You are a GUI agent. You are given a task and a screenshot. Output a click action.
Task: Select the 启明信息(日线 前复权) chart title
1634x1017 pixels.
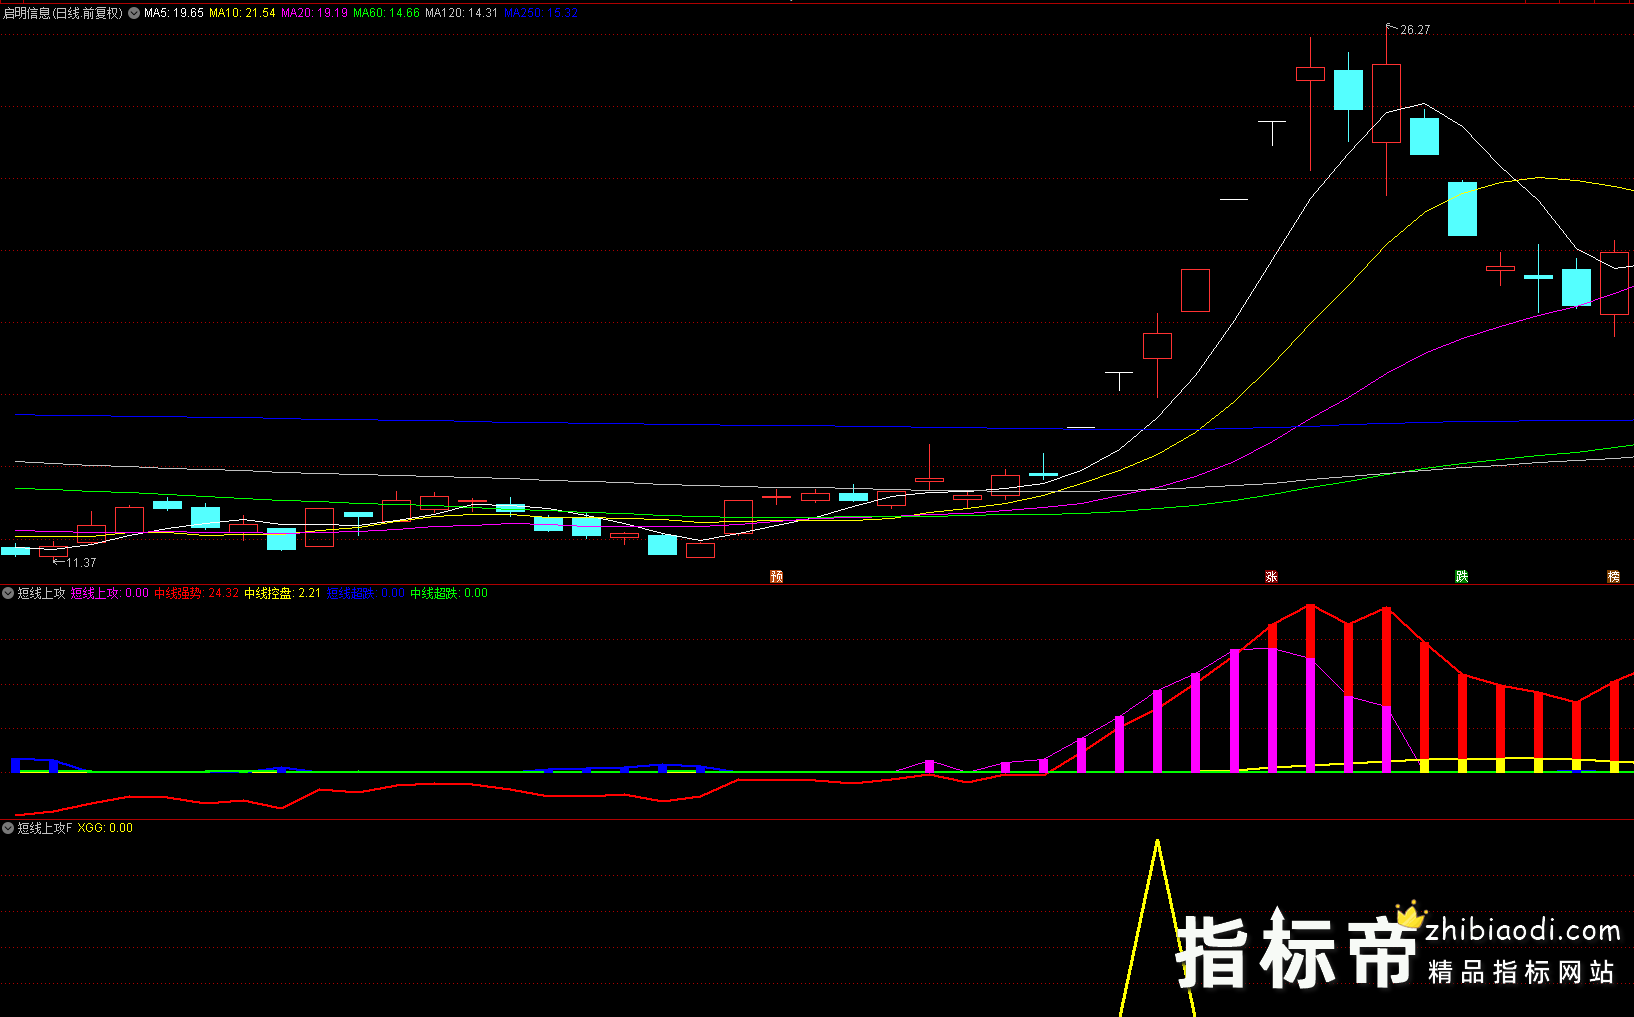(63, 13)
